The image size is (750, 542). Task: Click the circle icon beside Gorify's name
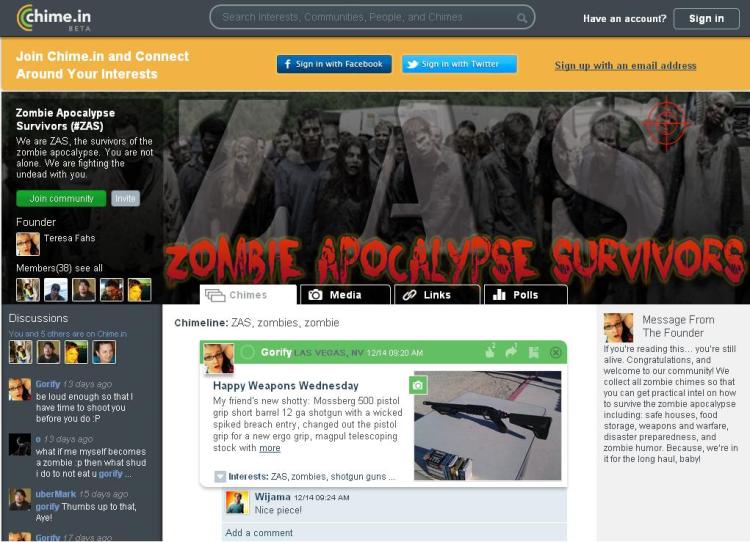click(x=248, y=352)
